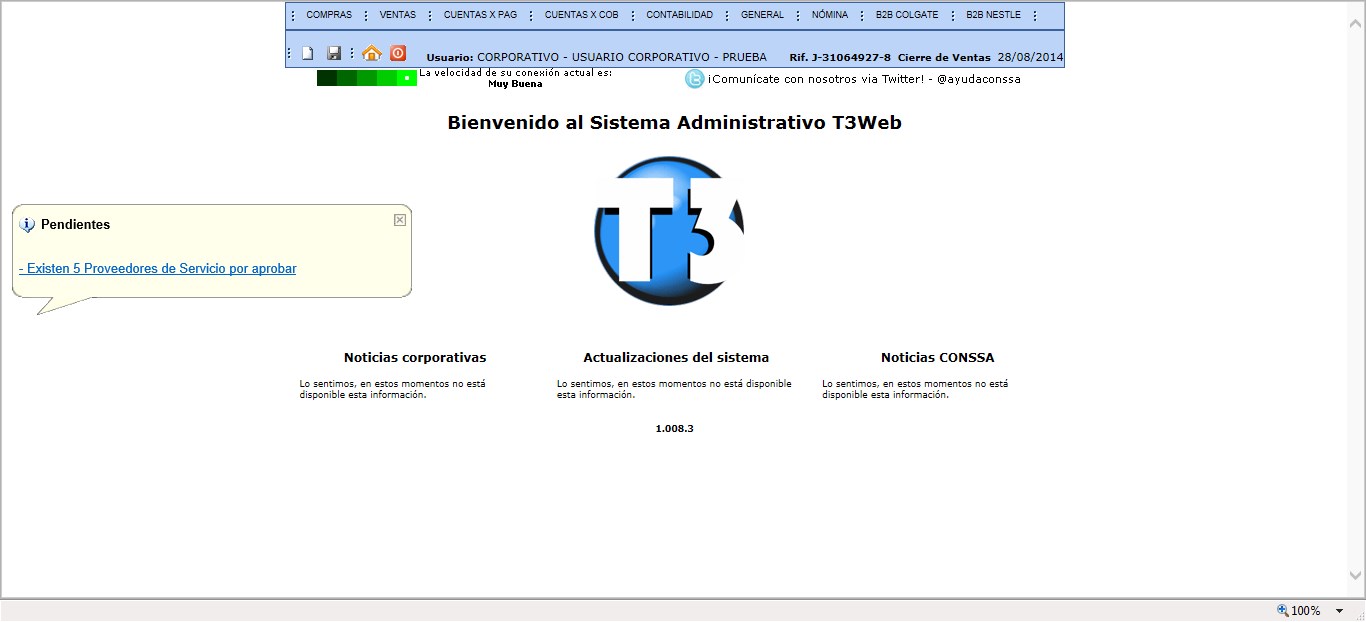The image size is (1366, 622).
Task: Click the Pendientes info icon
Action: [27, 225]
